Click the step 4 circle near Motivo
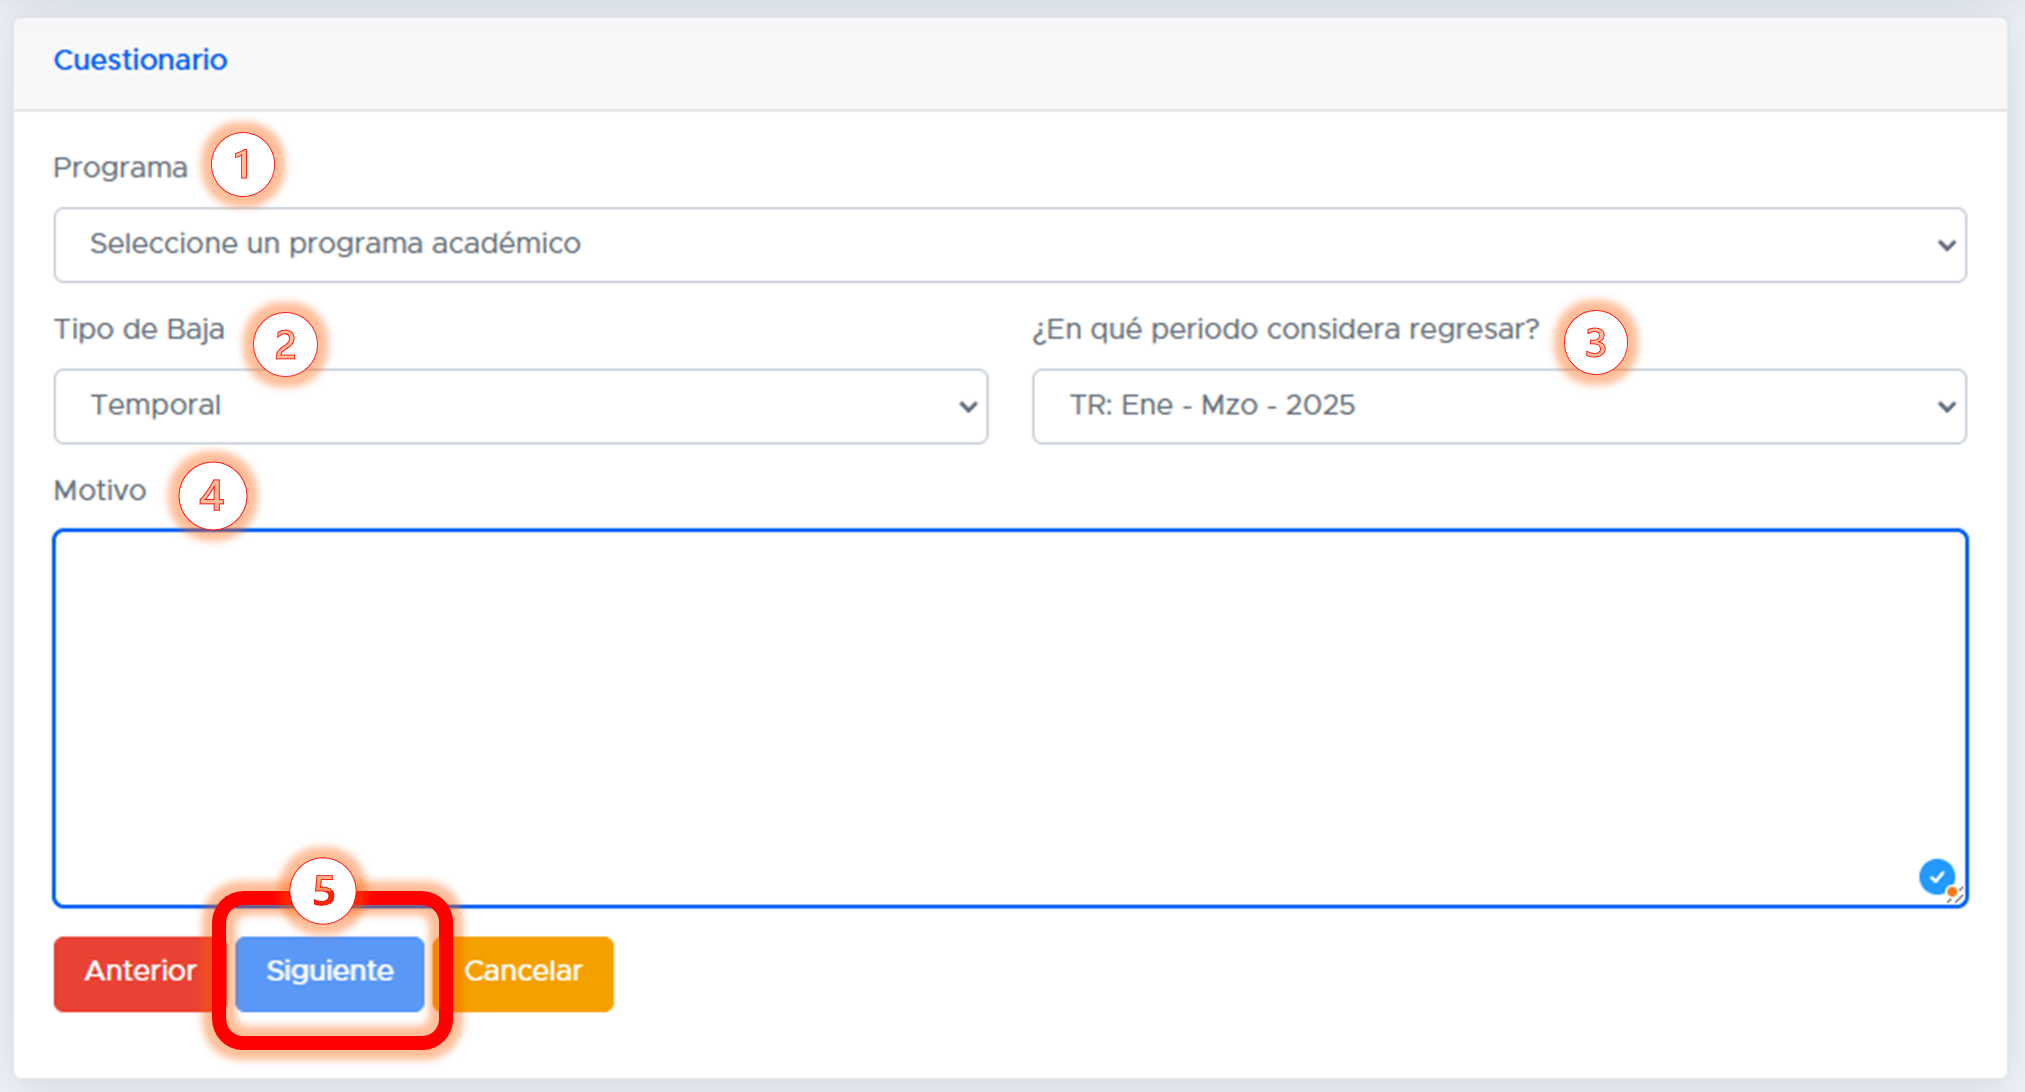The image size is (2025, 1092). pyautogui.click(x=212, y=495)
